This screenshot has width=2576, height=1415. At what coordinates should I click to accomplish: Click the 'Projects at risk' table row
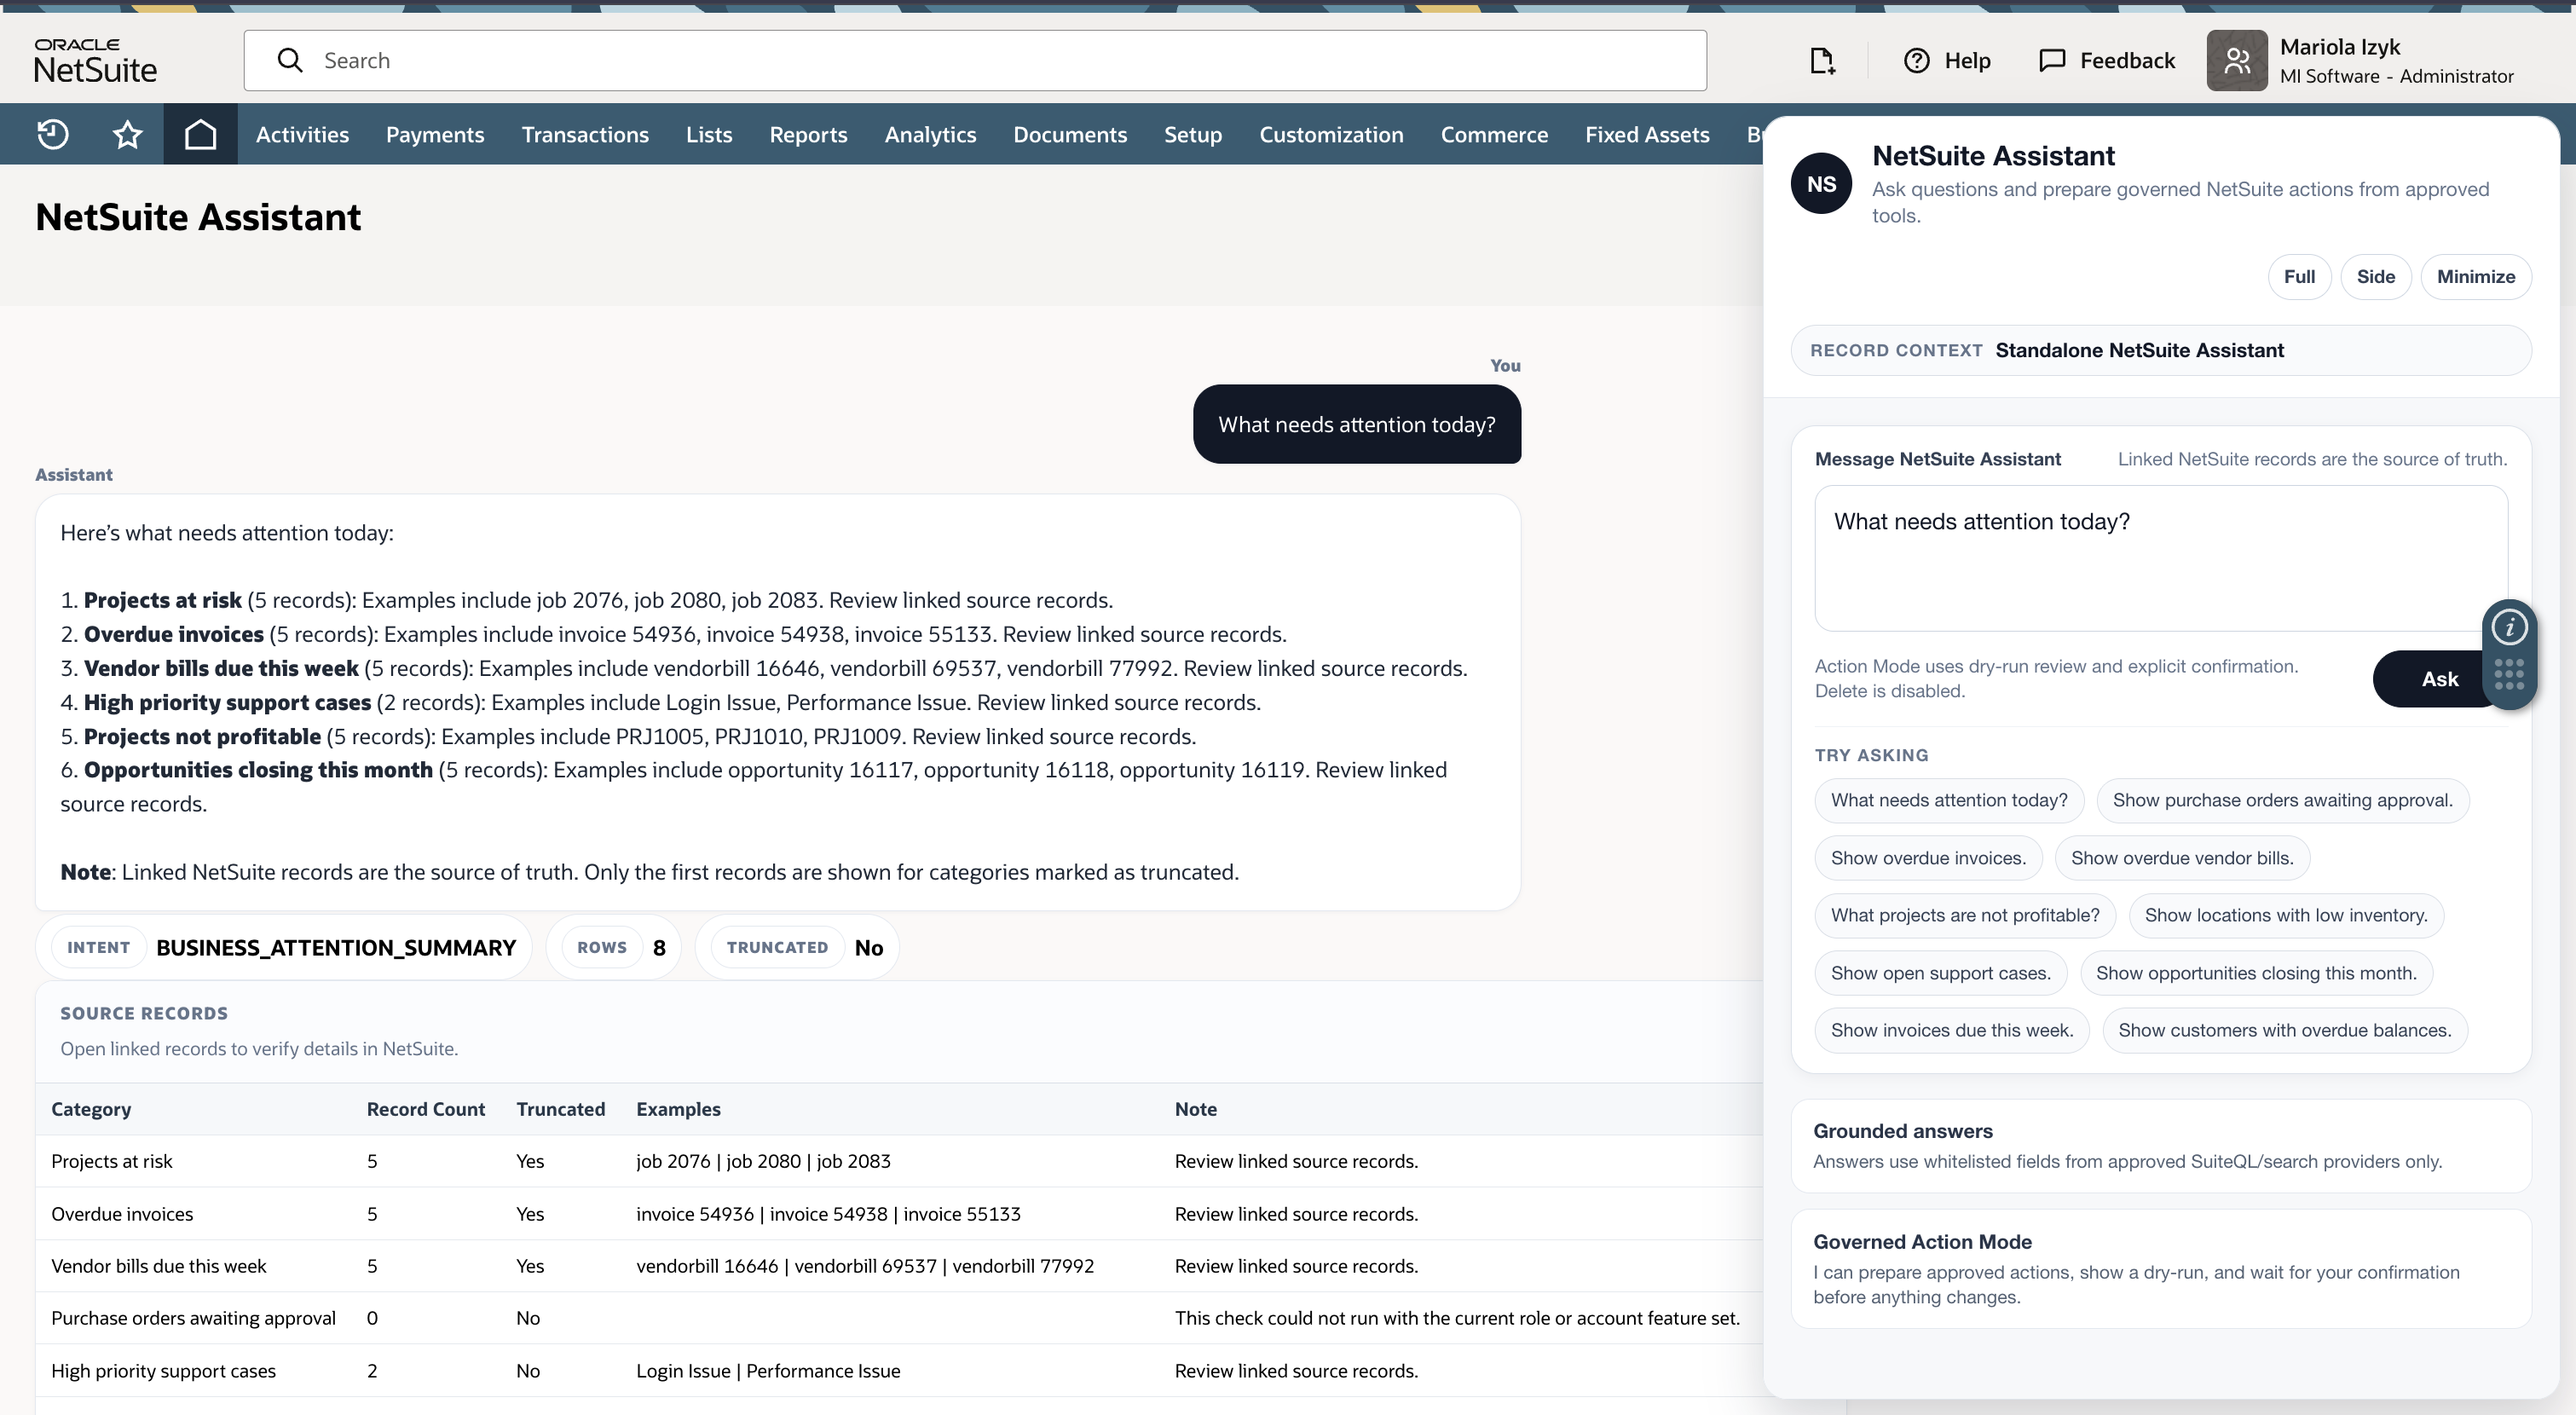point(899,1161)
